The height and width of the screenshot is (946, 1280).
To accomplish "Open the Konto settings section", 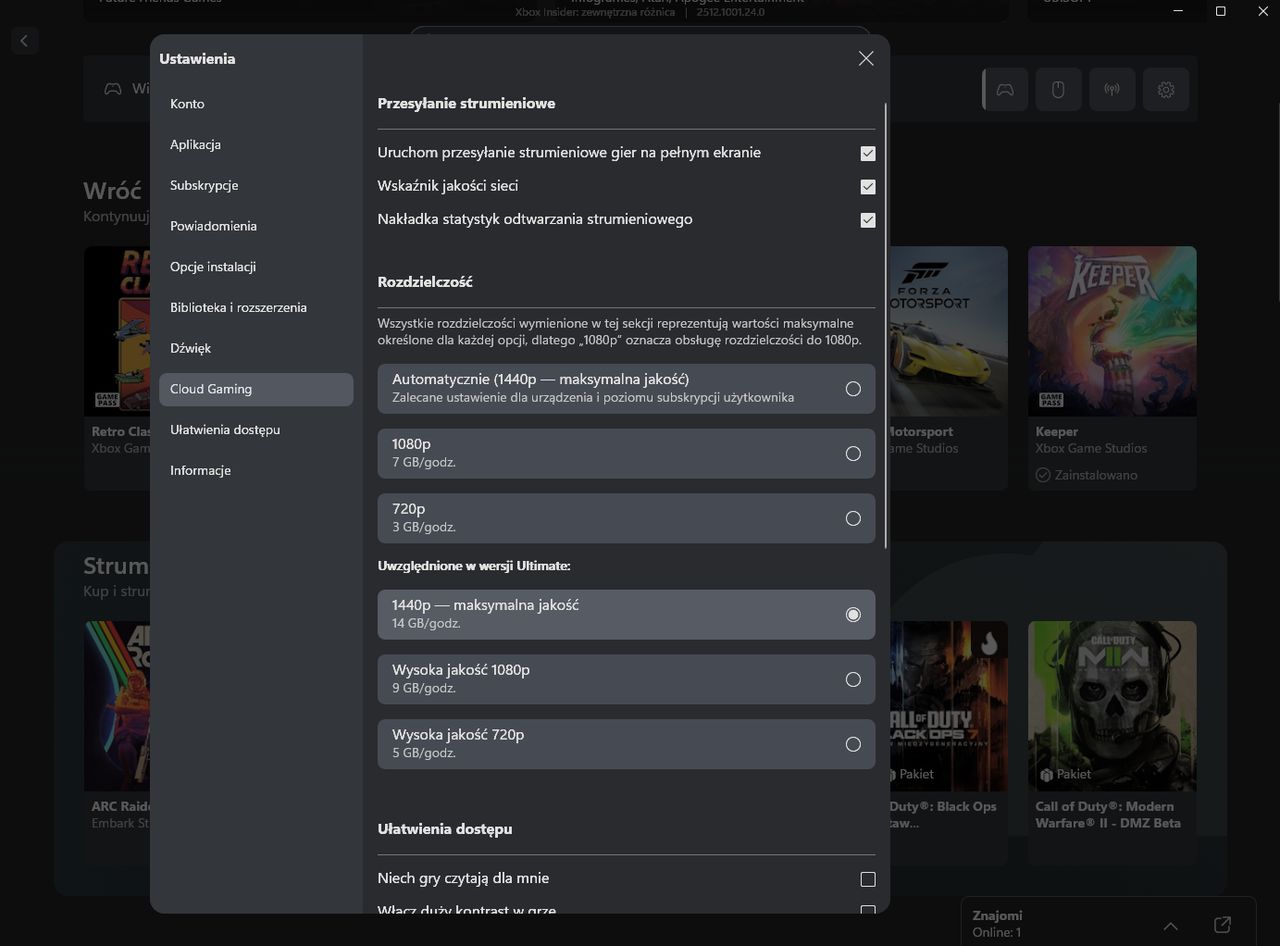I will point(187,104).
